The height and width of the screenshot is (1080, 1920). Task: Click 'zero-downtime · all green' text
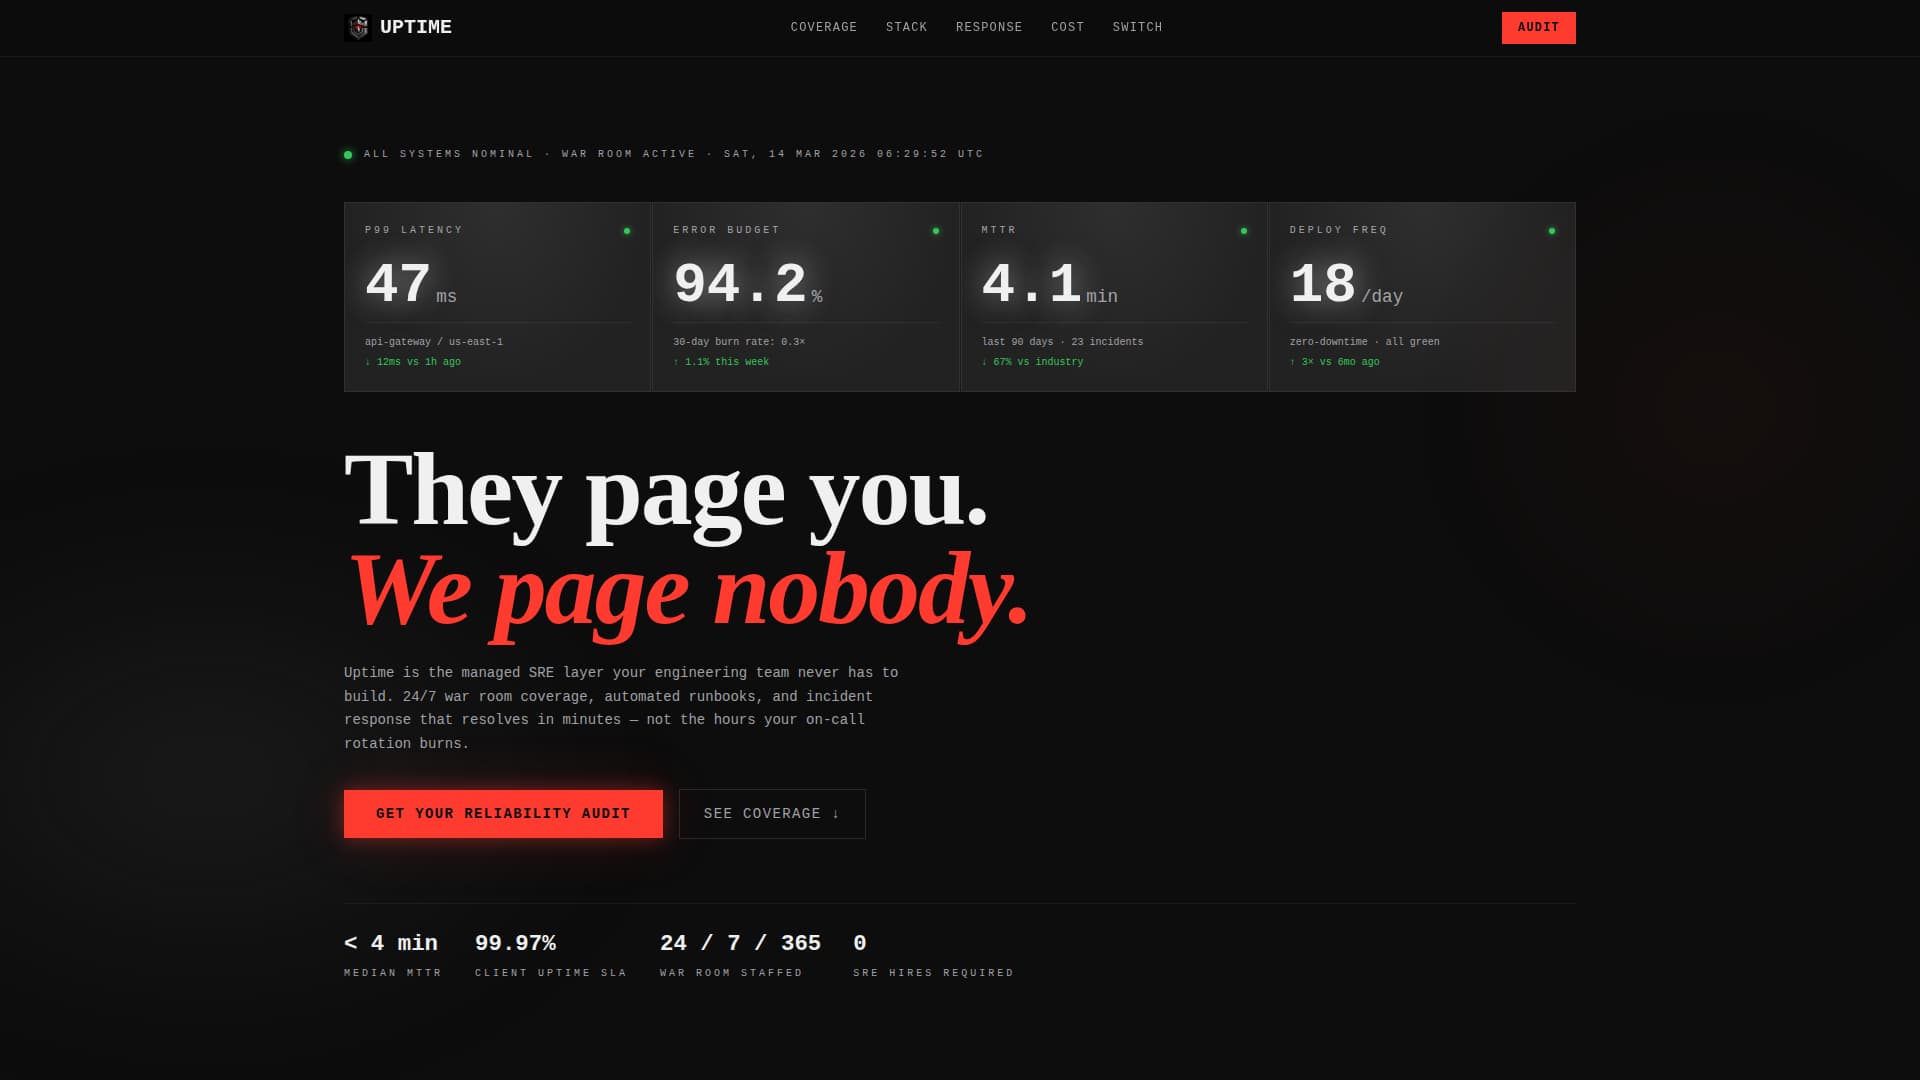[1365, 342]
